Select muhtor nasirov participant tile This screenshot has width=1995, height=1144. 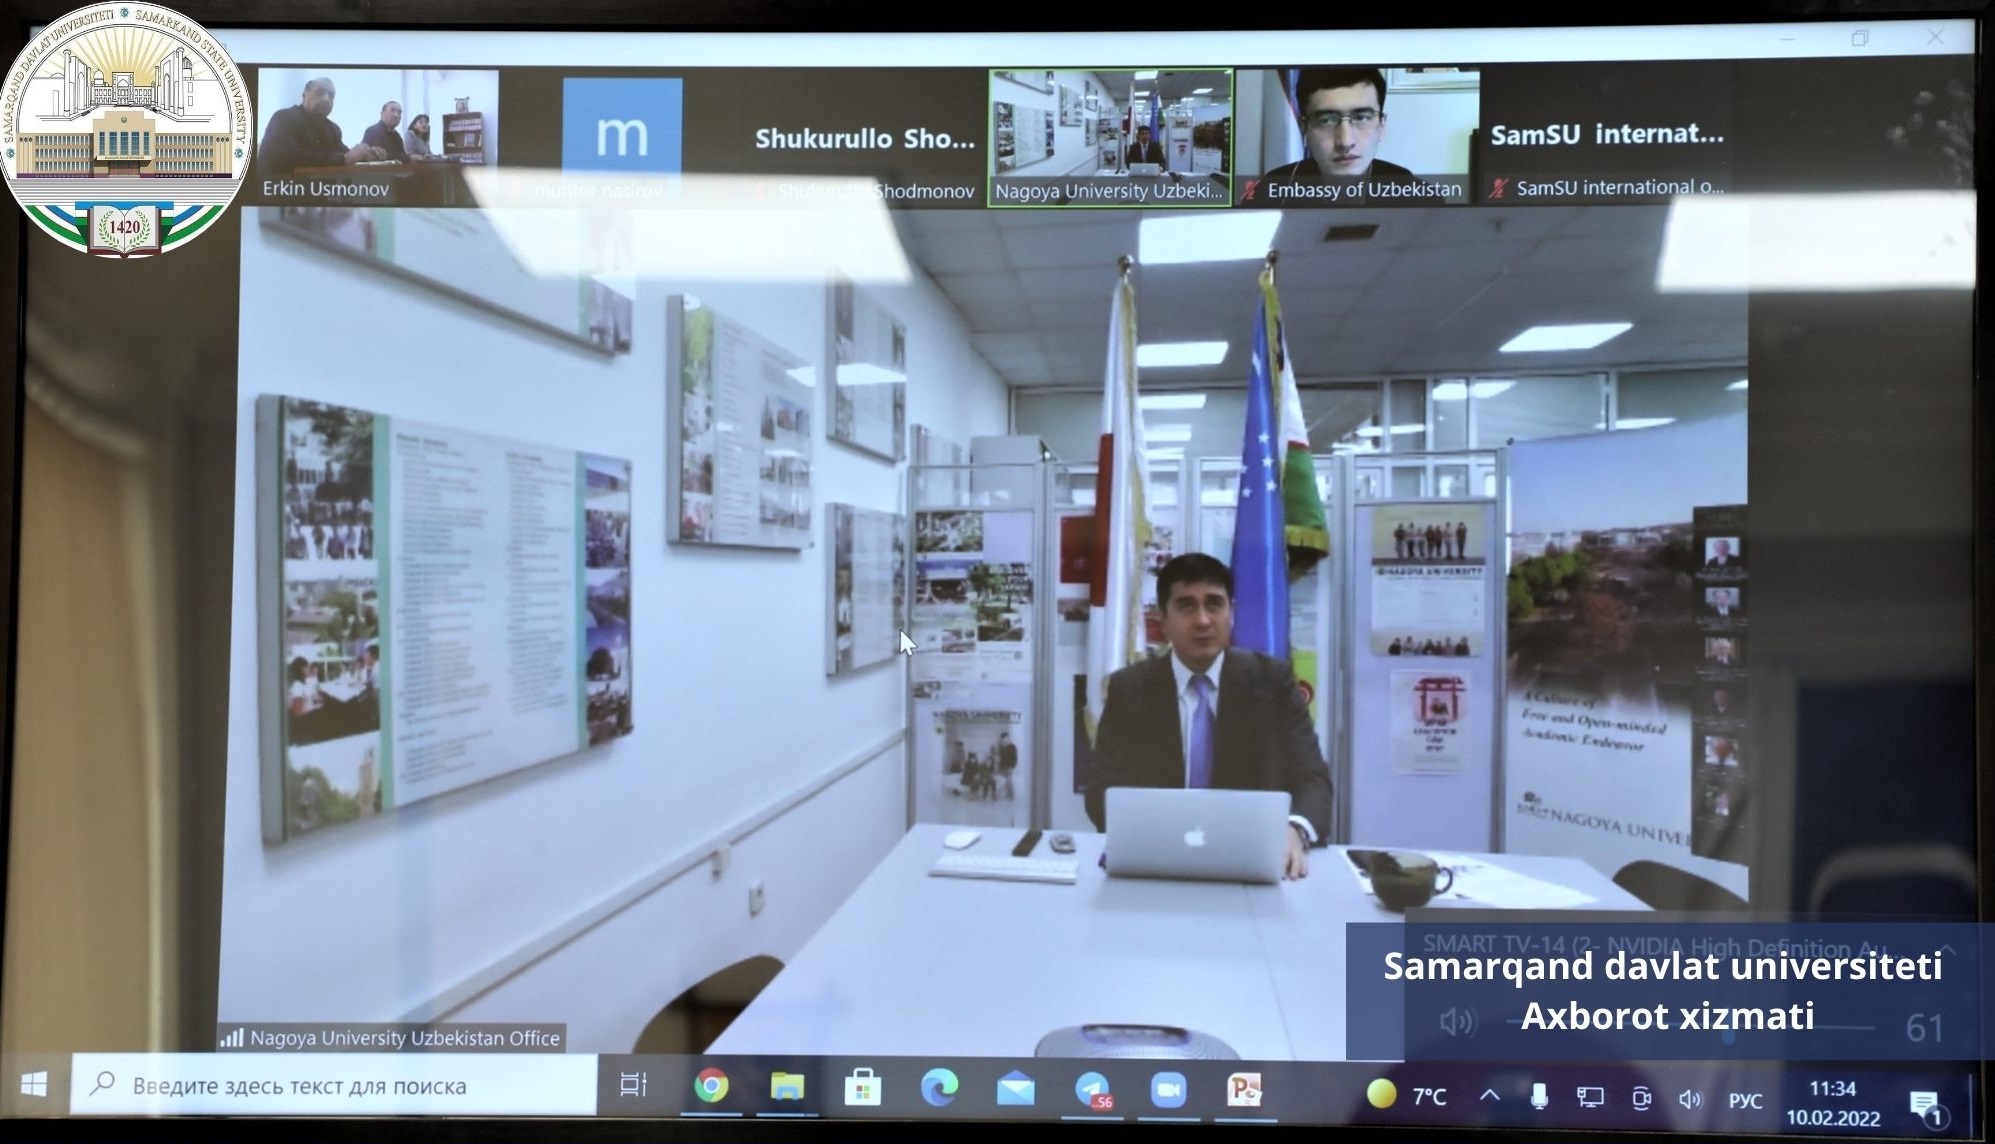[622, 139]
